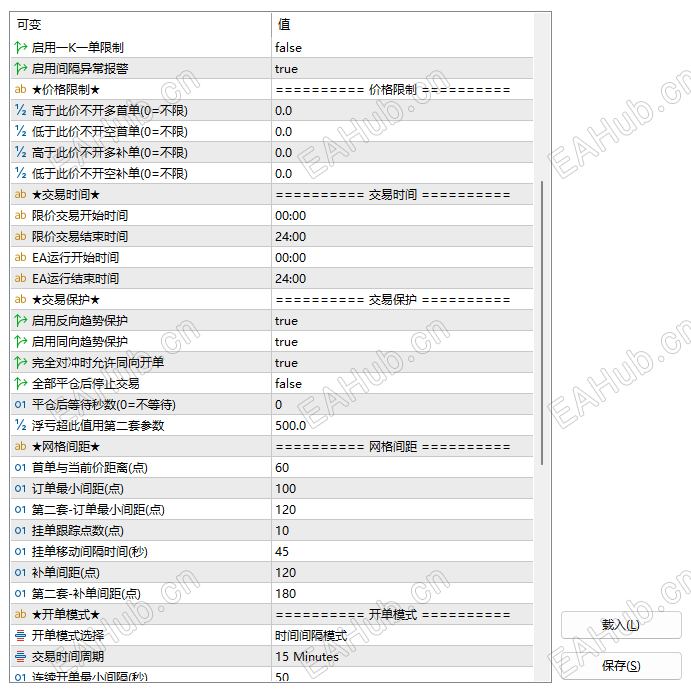
Task: Click the 保存(S) button
Action: [621, 666]
